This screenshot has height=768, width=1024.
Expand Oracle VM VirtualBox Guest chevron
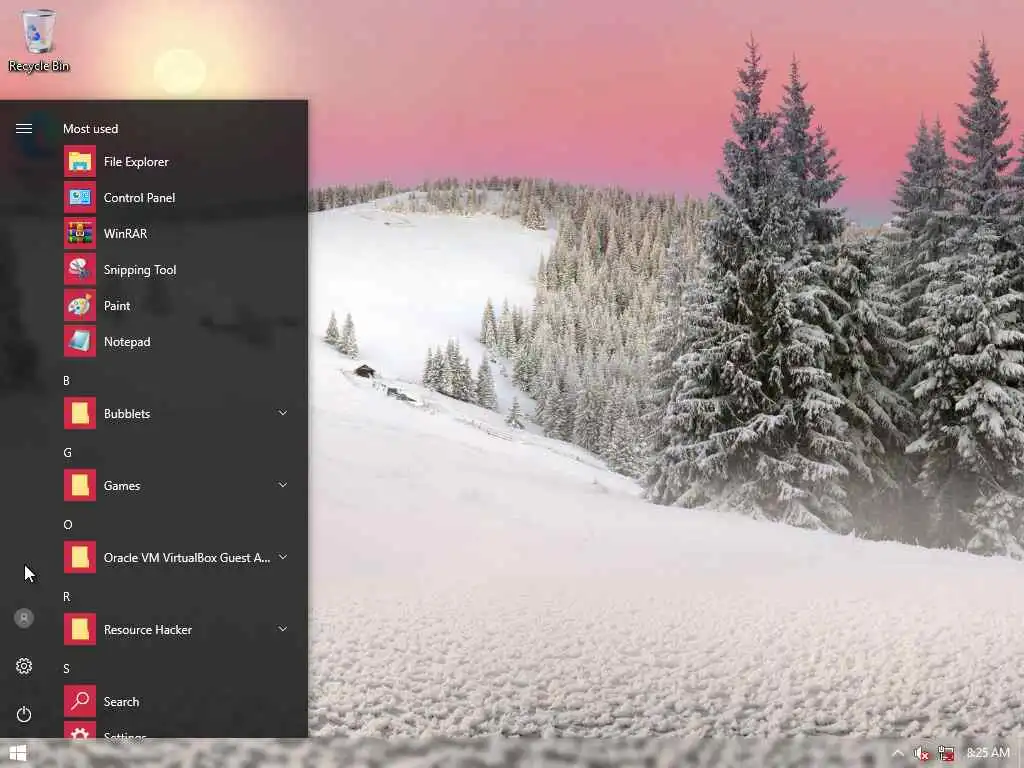283,557
